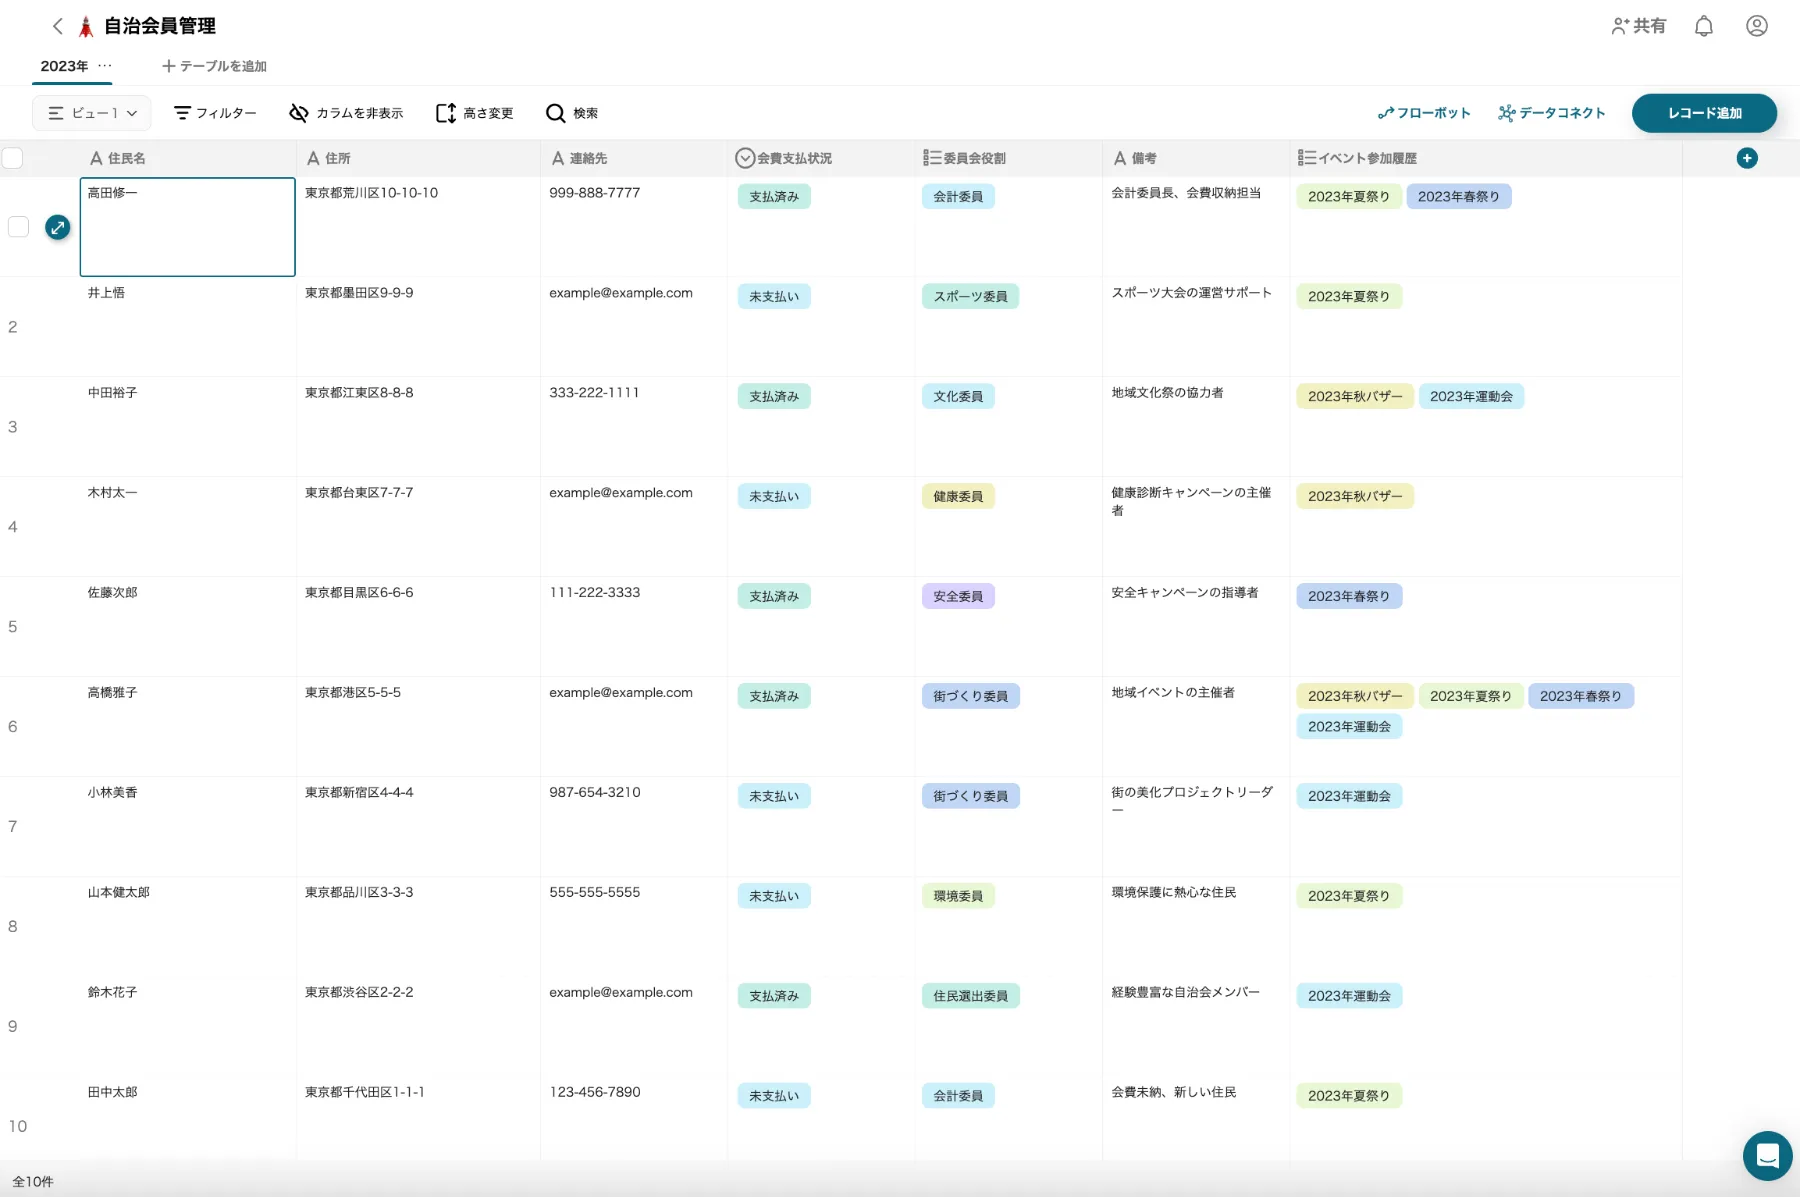Click 2023年運動会 tag in 中田裕子 row
The height and width of the screenshot is (1197, 1800).
click(x=1471, y=396)
